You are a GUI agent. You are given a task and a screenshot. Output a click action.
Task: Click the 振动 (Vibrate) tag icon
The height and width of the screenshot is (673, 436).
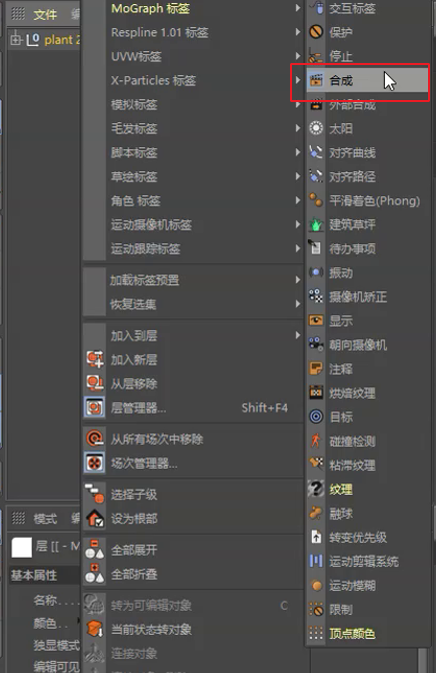(316, 272)
